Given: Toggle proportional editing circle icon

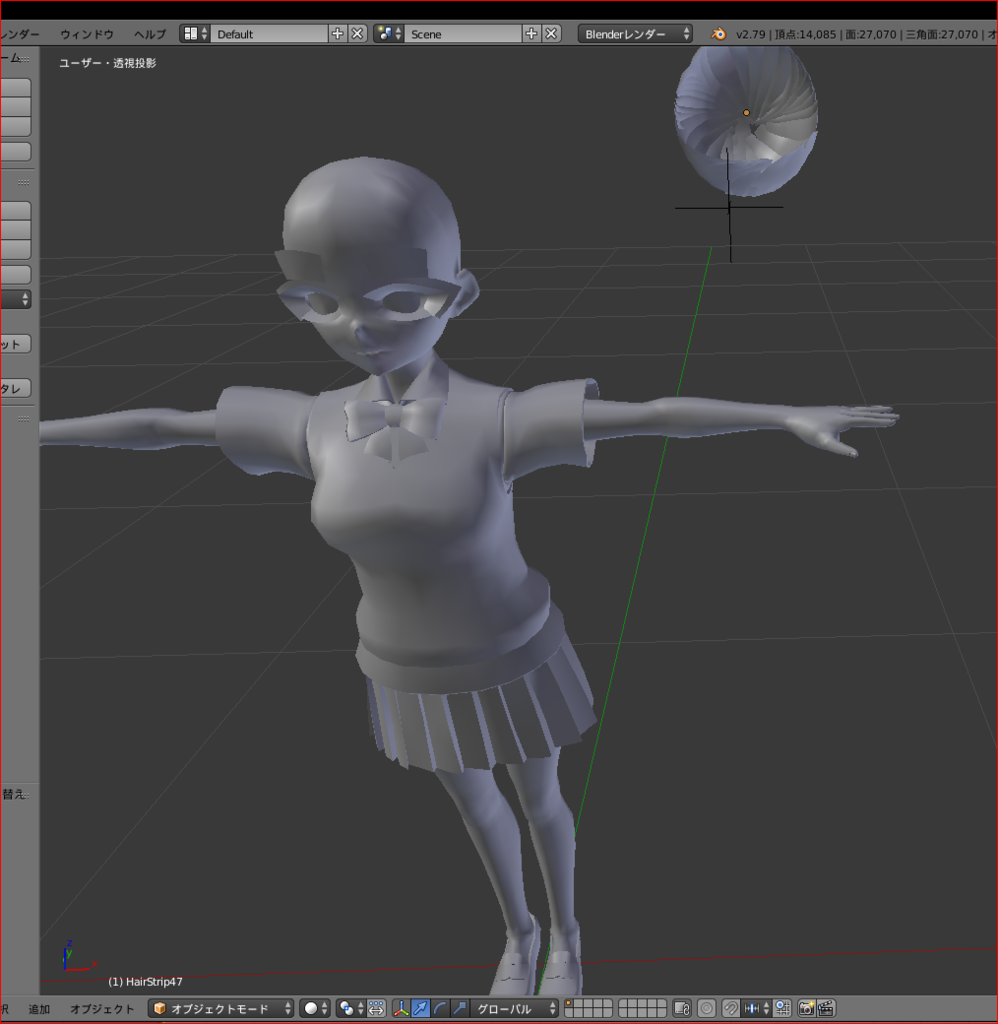Looking at the screenshot, I should point(707,1009).
